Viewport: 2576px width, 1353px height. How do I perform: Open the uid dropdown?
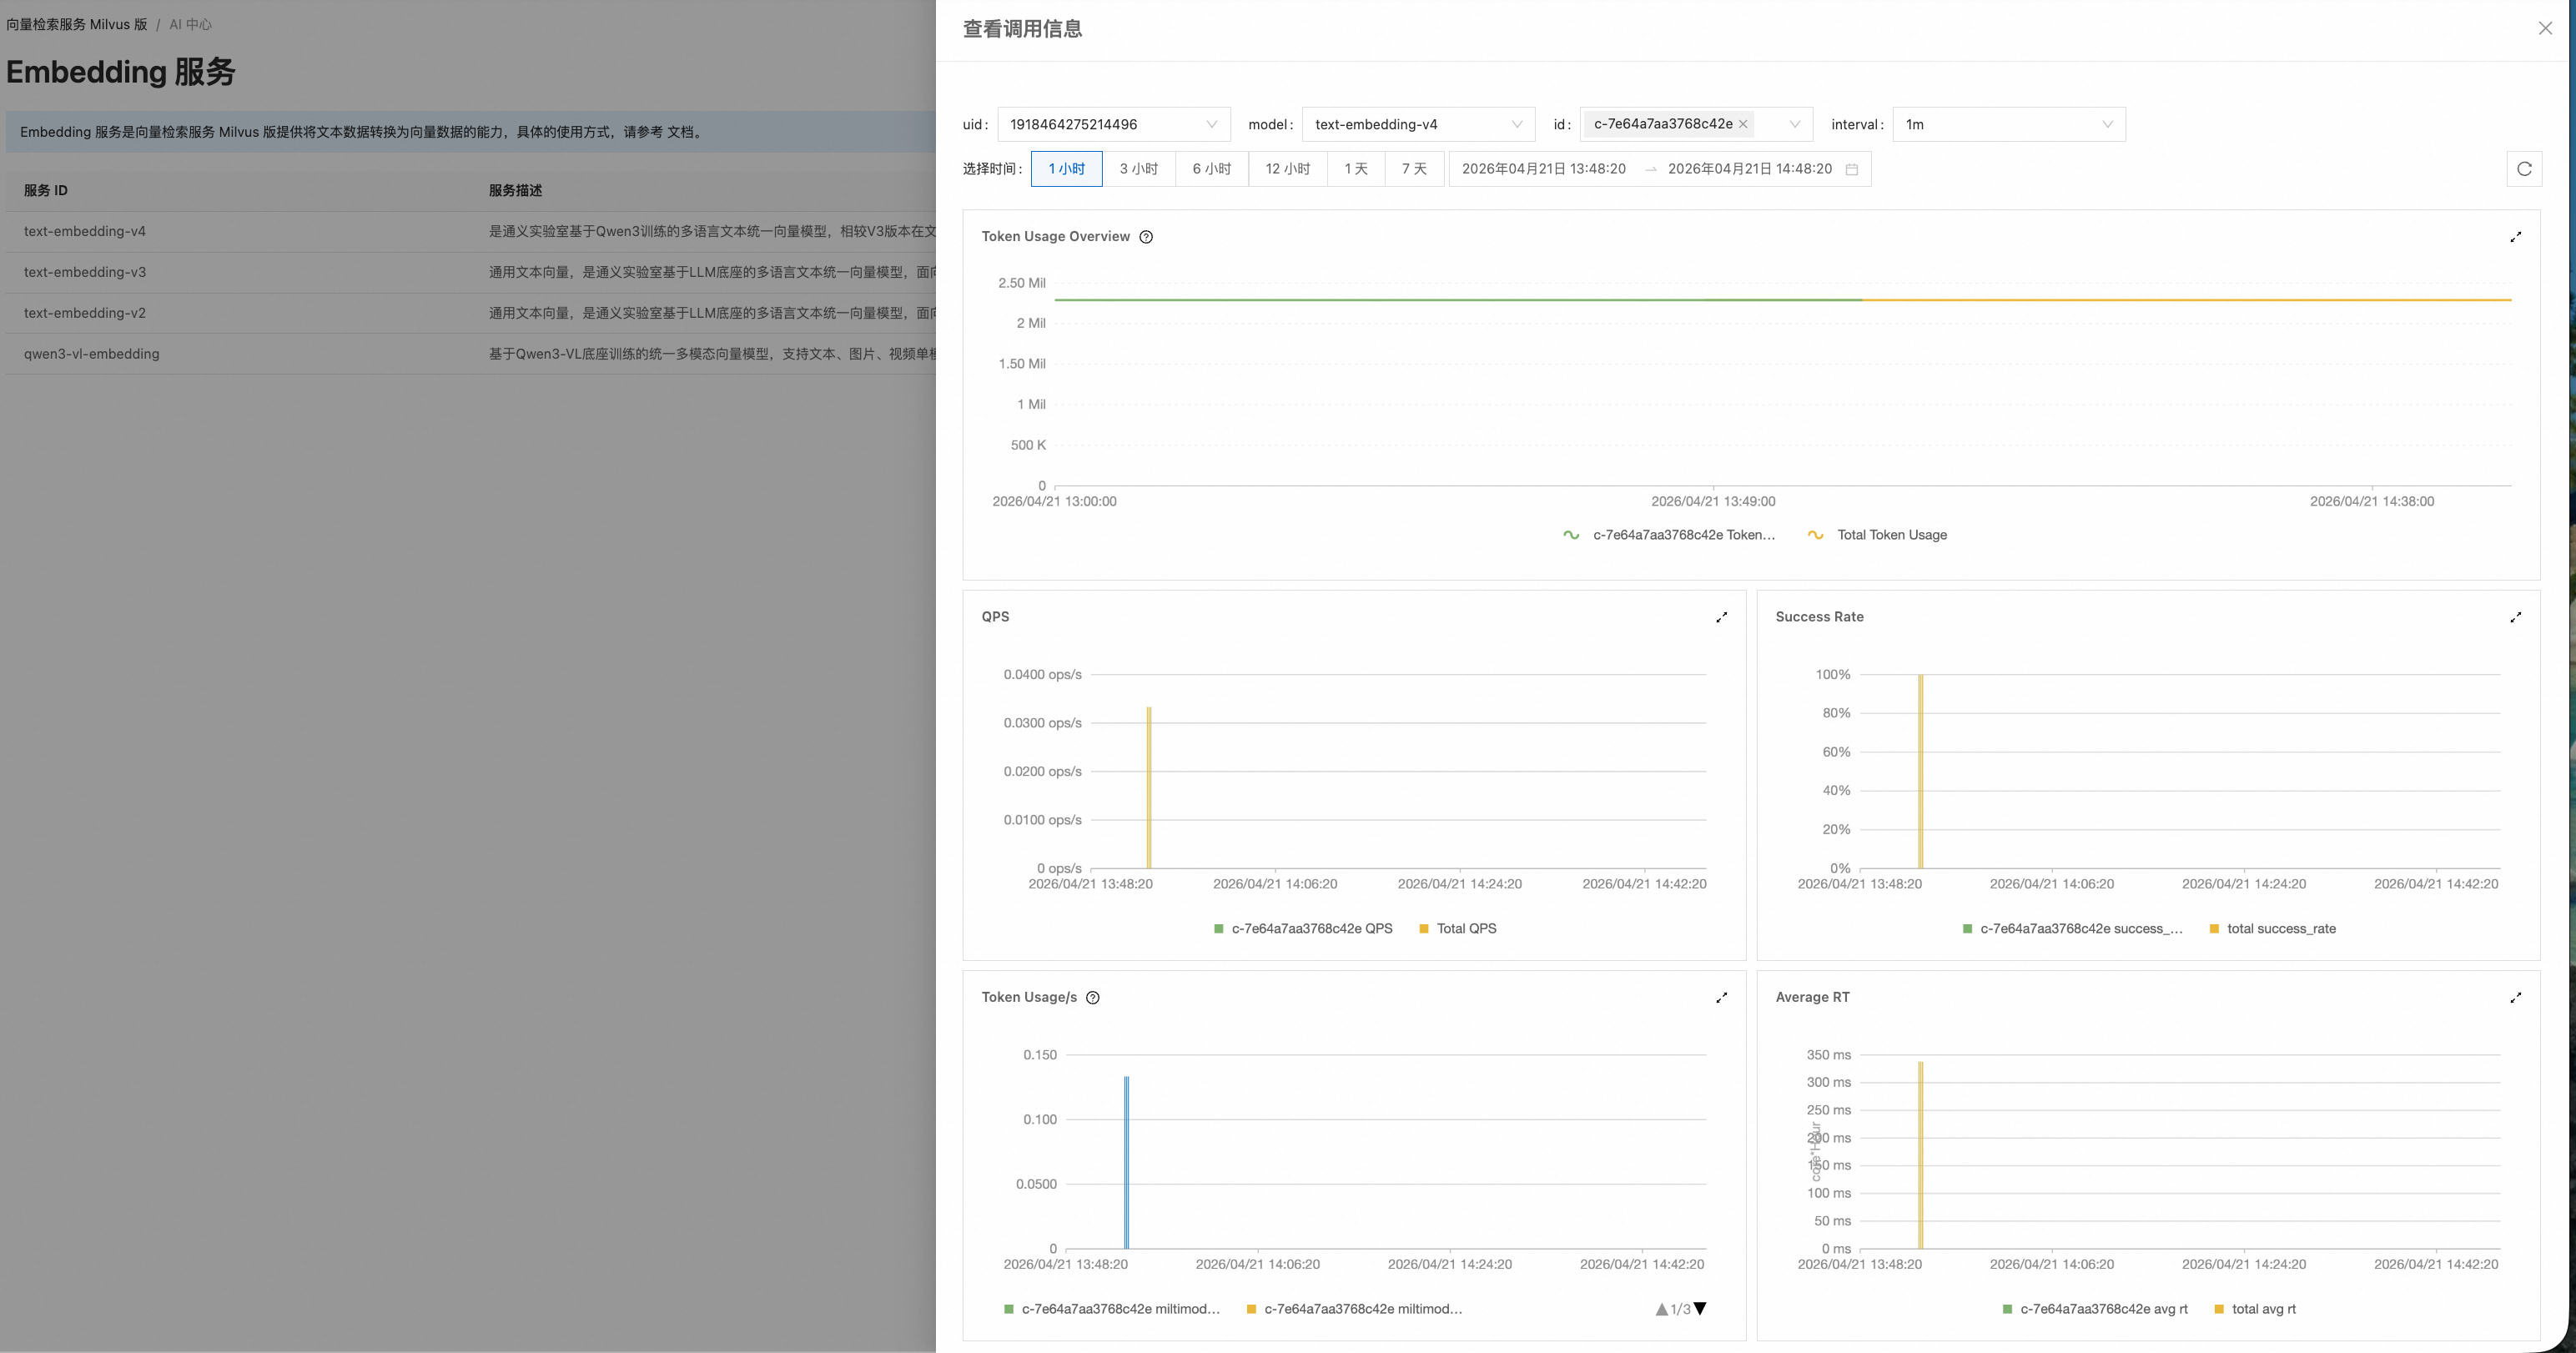point(1114,125)
